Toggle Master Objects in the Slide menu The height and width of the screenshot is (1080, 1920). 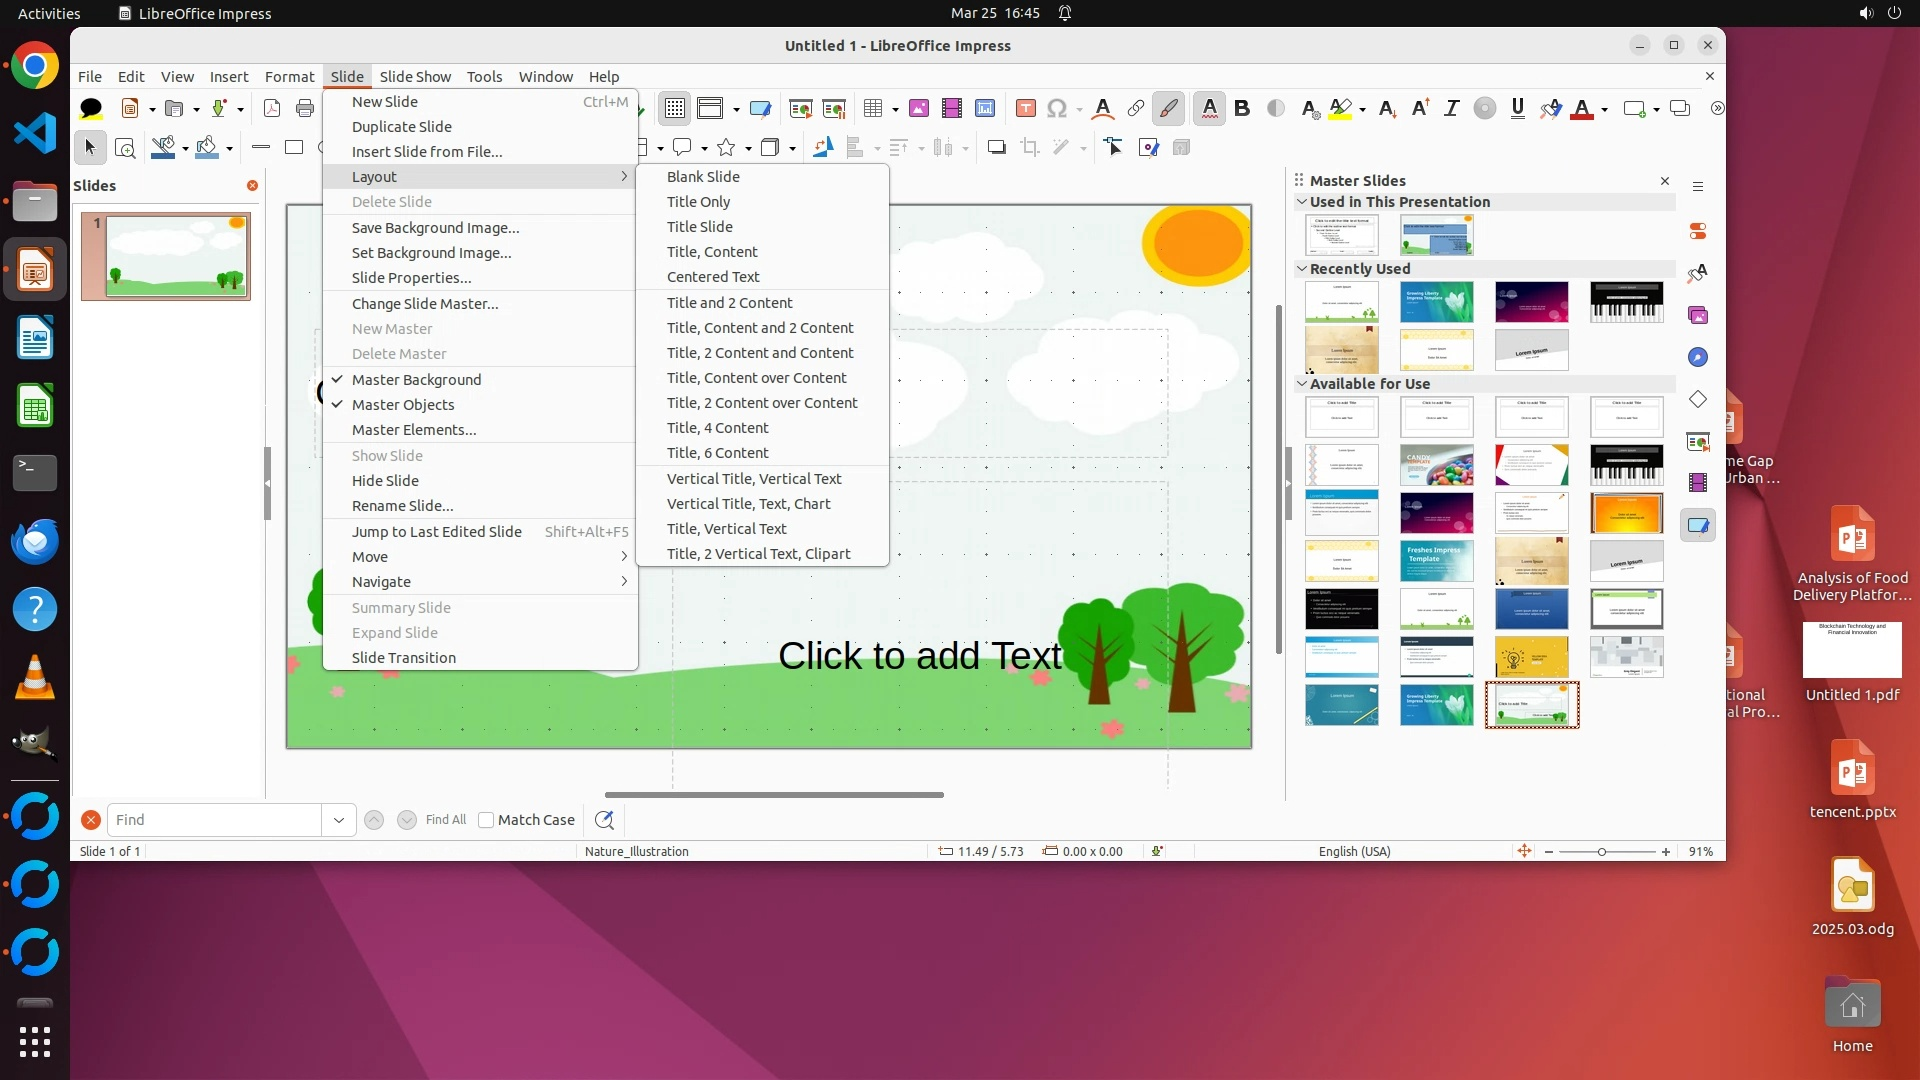click(x=403, y=405)
